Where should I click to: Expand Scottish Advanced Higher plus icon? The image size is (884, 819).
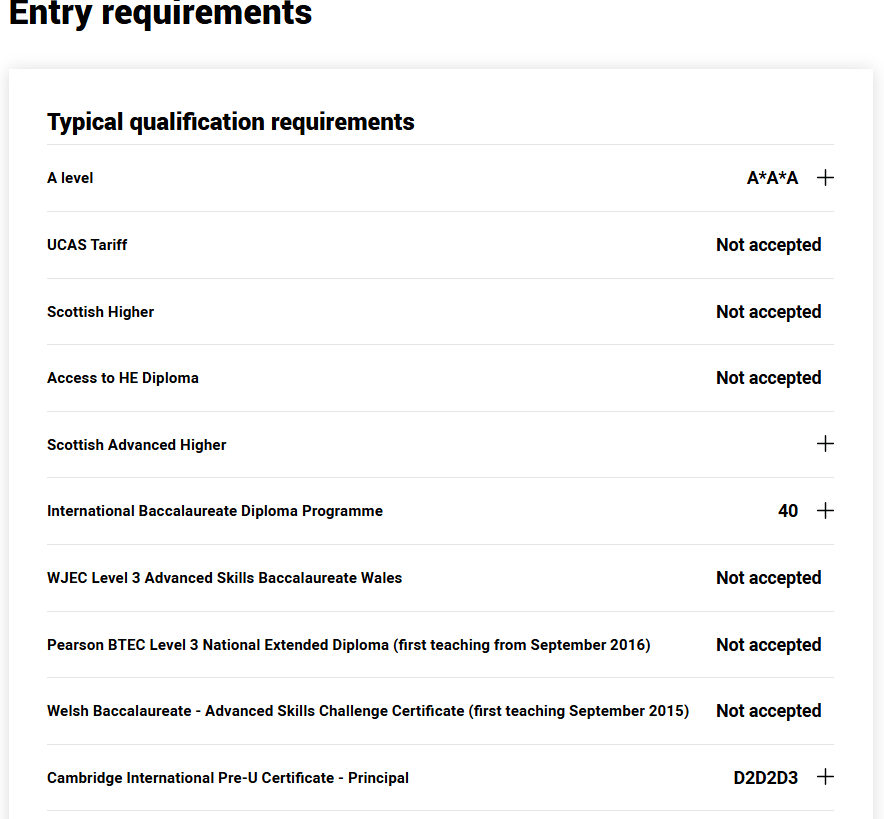tap(825, 444)
